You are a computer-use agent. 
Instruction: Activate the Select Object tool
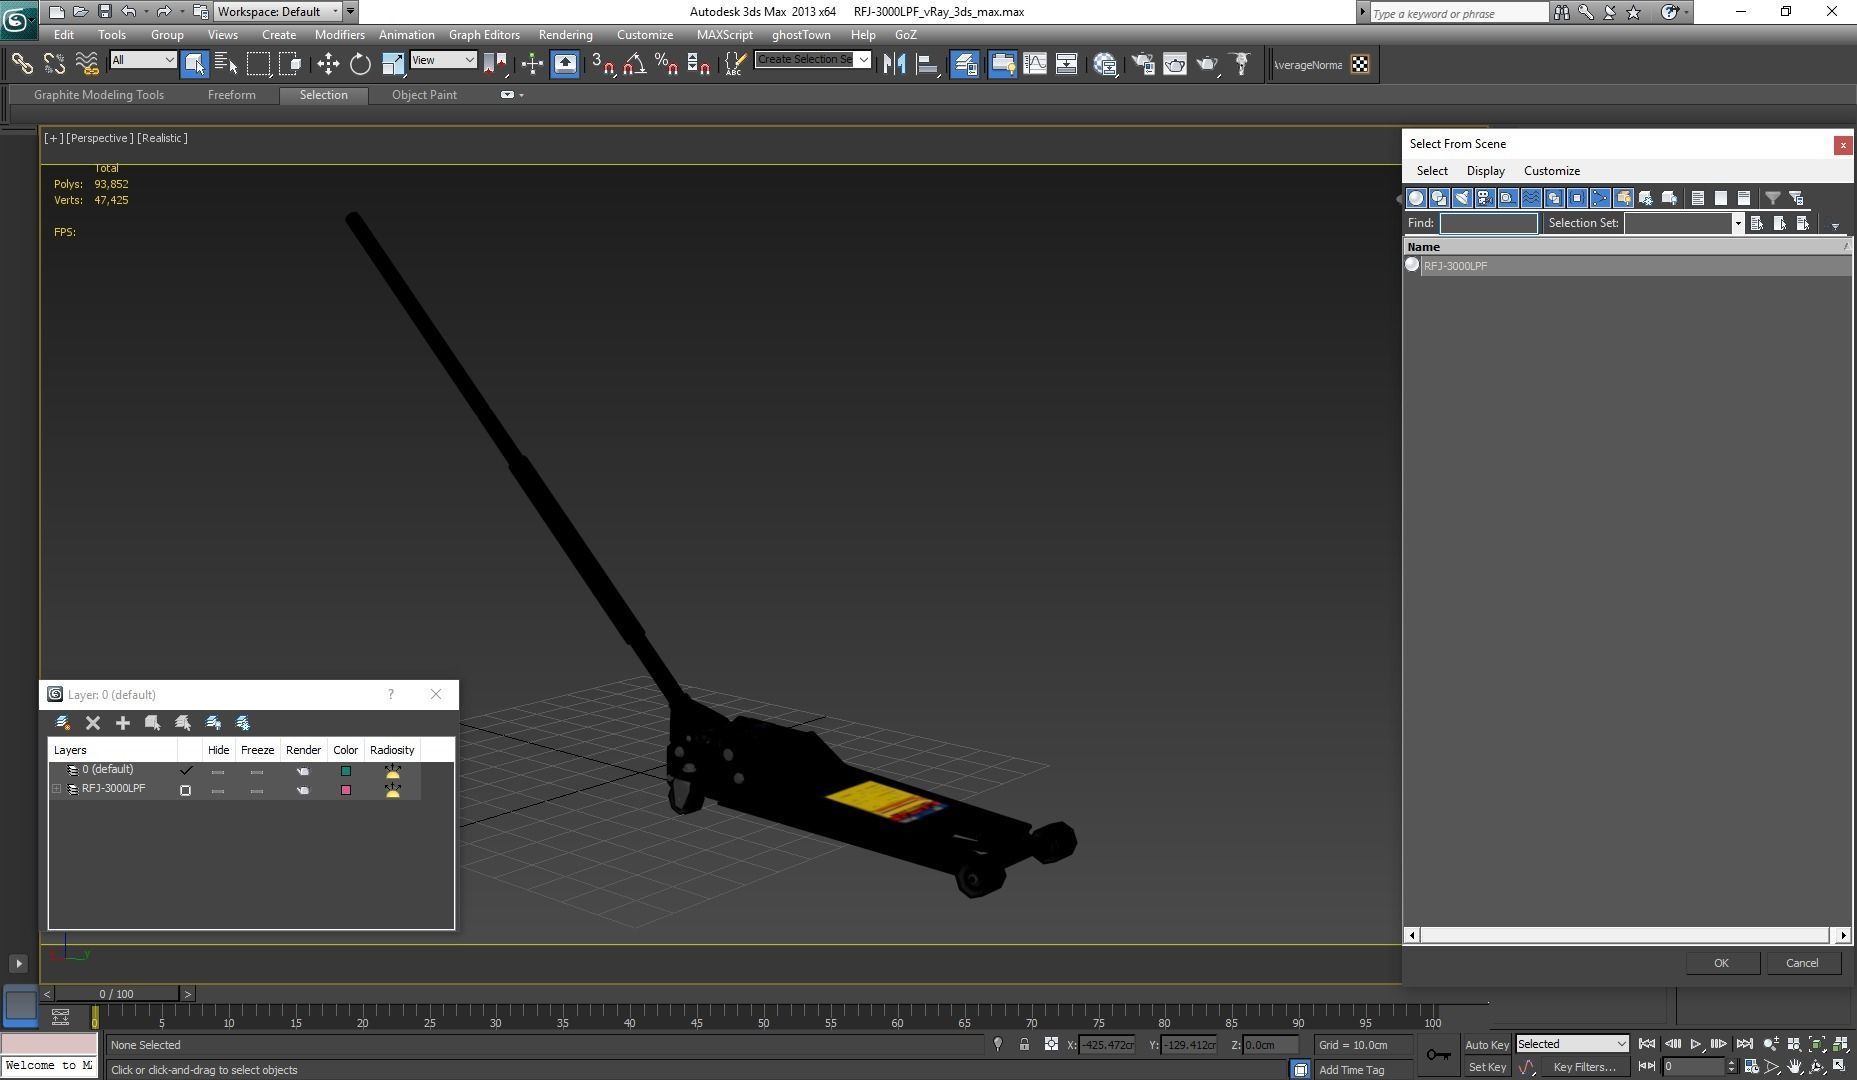click(x=195, y=64)
